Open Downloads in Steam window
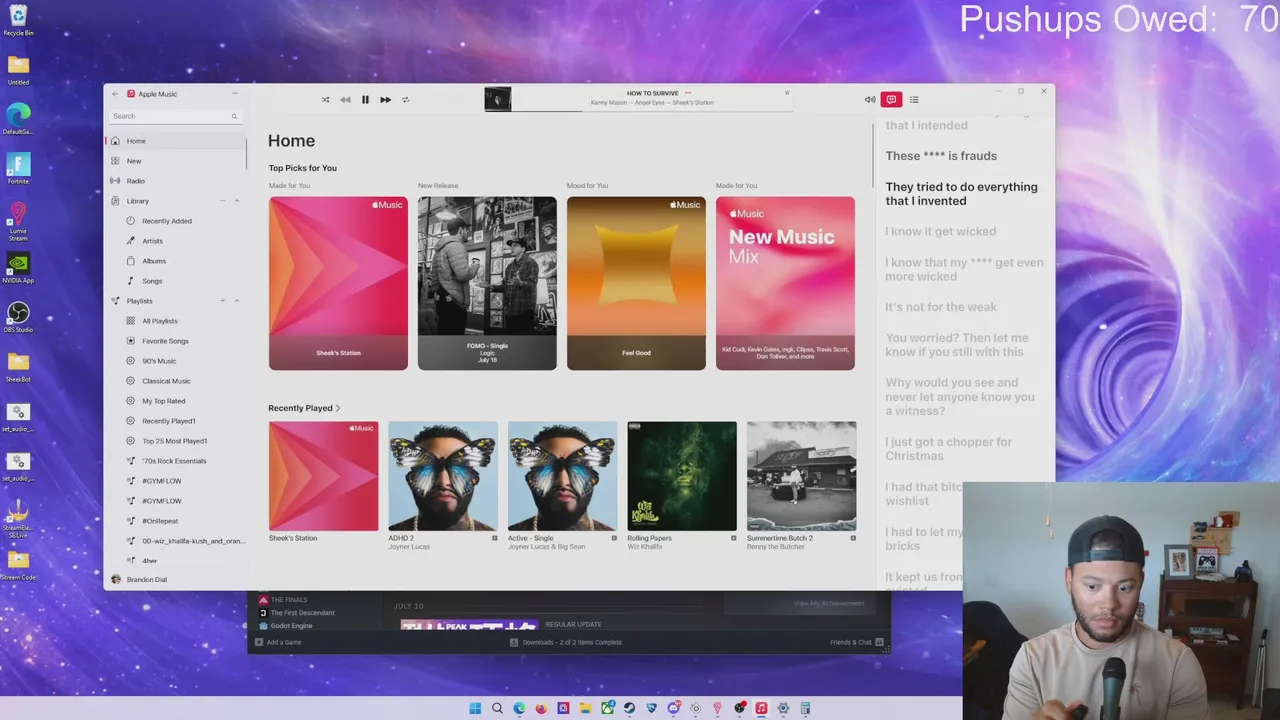 [566, 642]
